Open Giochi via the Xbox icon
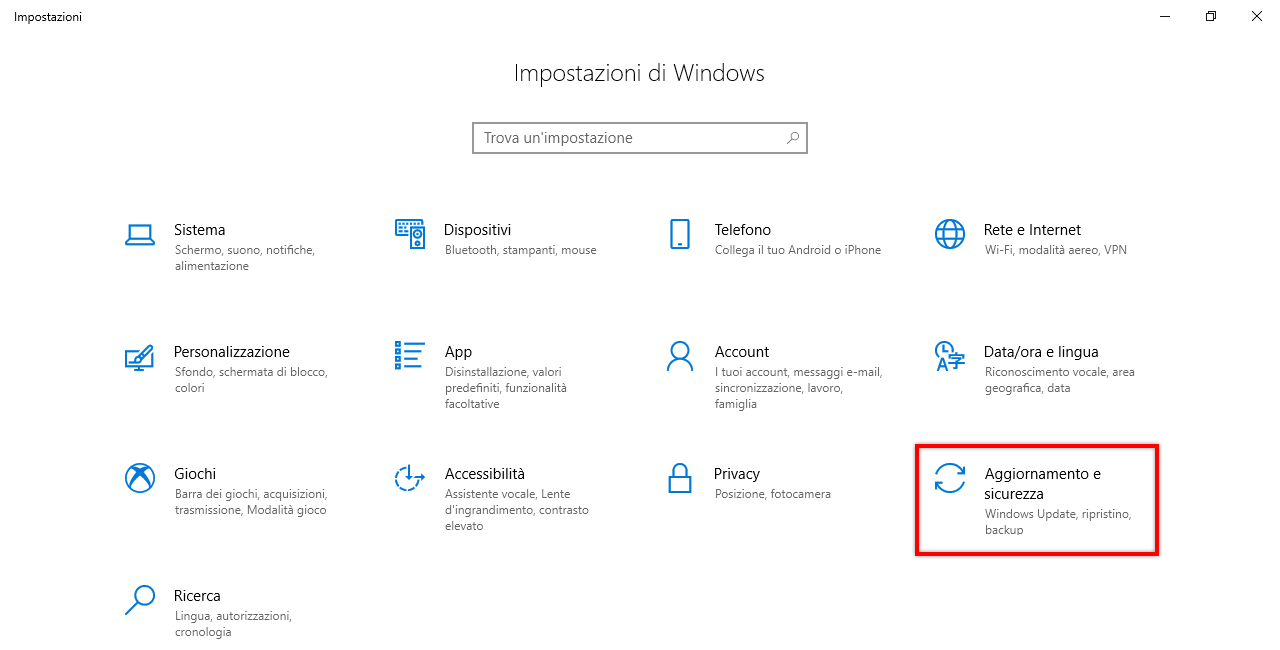Screen dimensions: 1280x650 pos(140,479)
